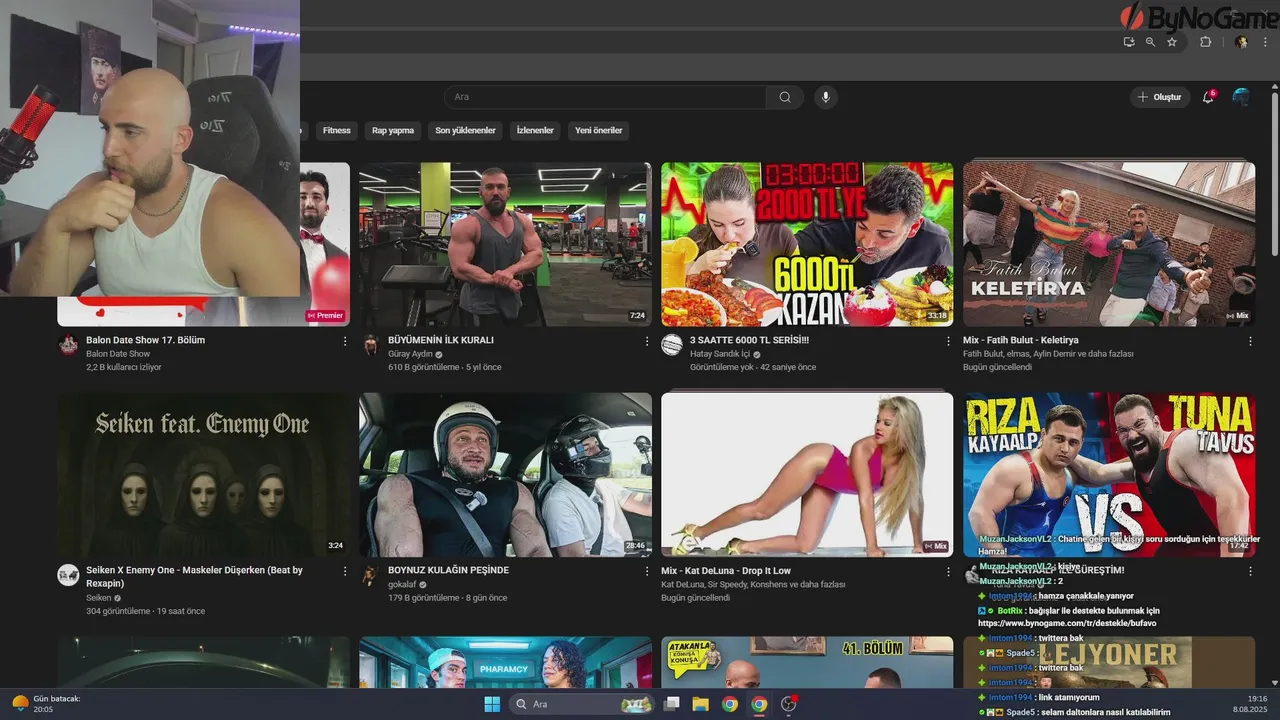Open Task View from the taskbar

[672, 704]
